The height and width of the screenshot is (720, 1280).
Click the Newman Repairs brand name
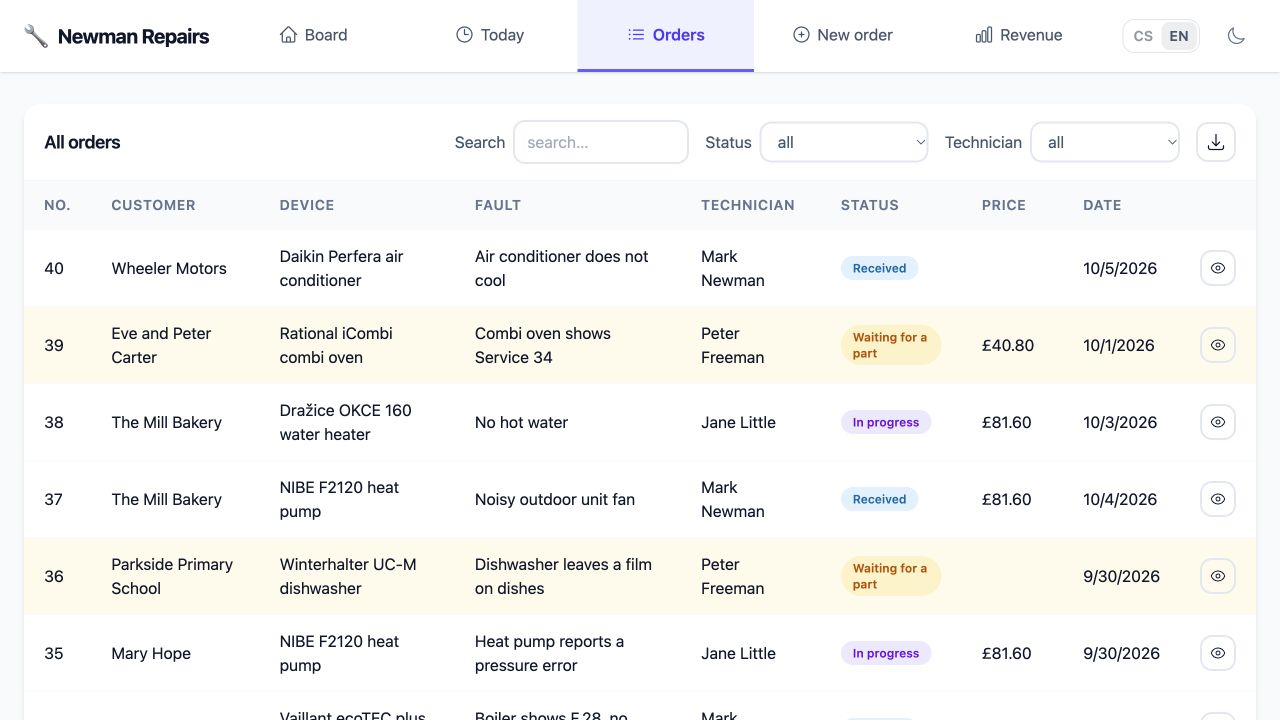point(134,37)
